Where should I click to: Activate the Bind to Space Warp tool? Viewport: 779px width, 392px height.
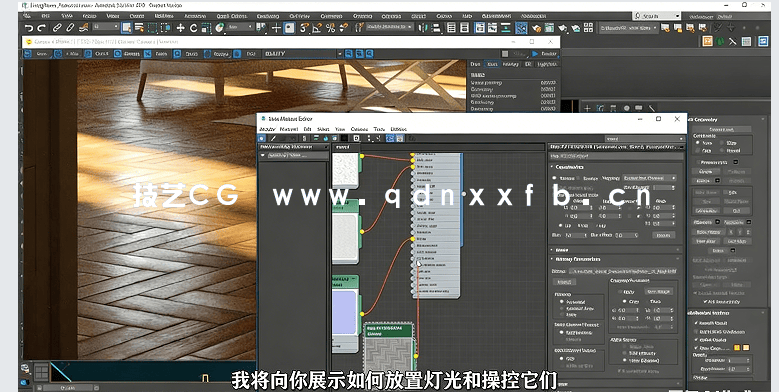pyautogui.click(x=83, y=28)
